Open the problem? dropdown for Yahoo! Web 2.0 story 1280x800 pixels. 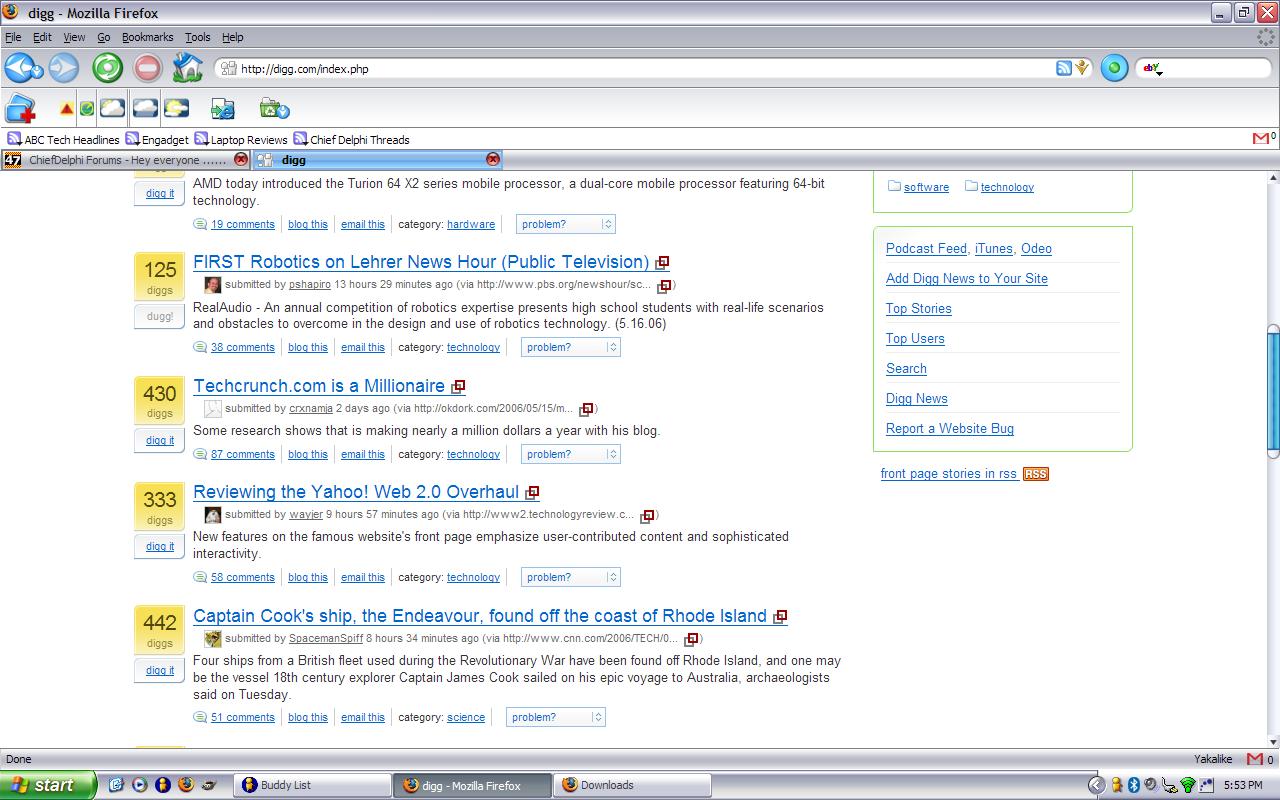[x=570, y=577]
